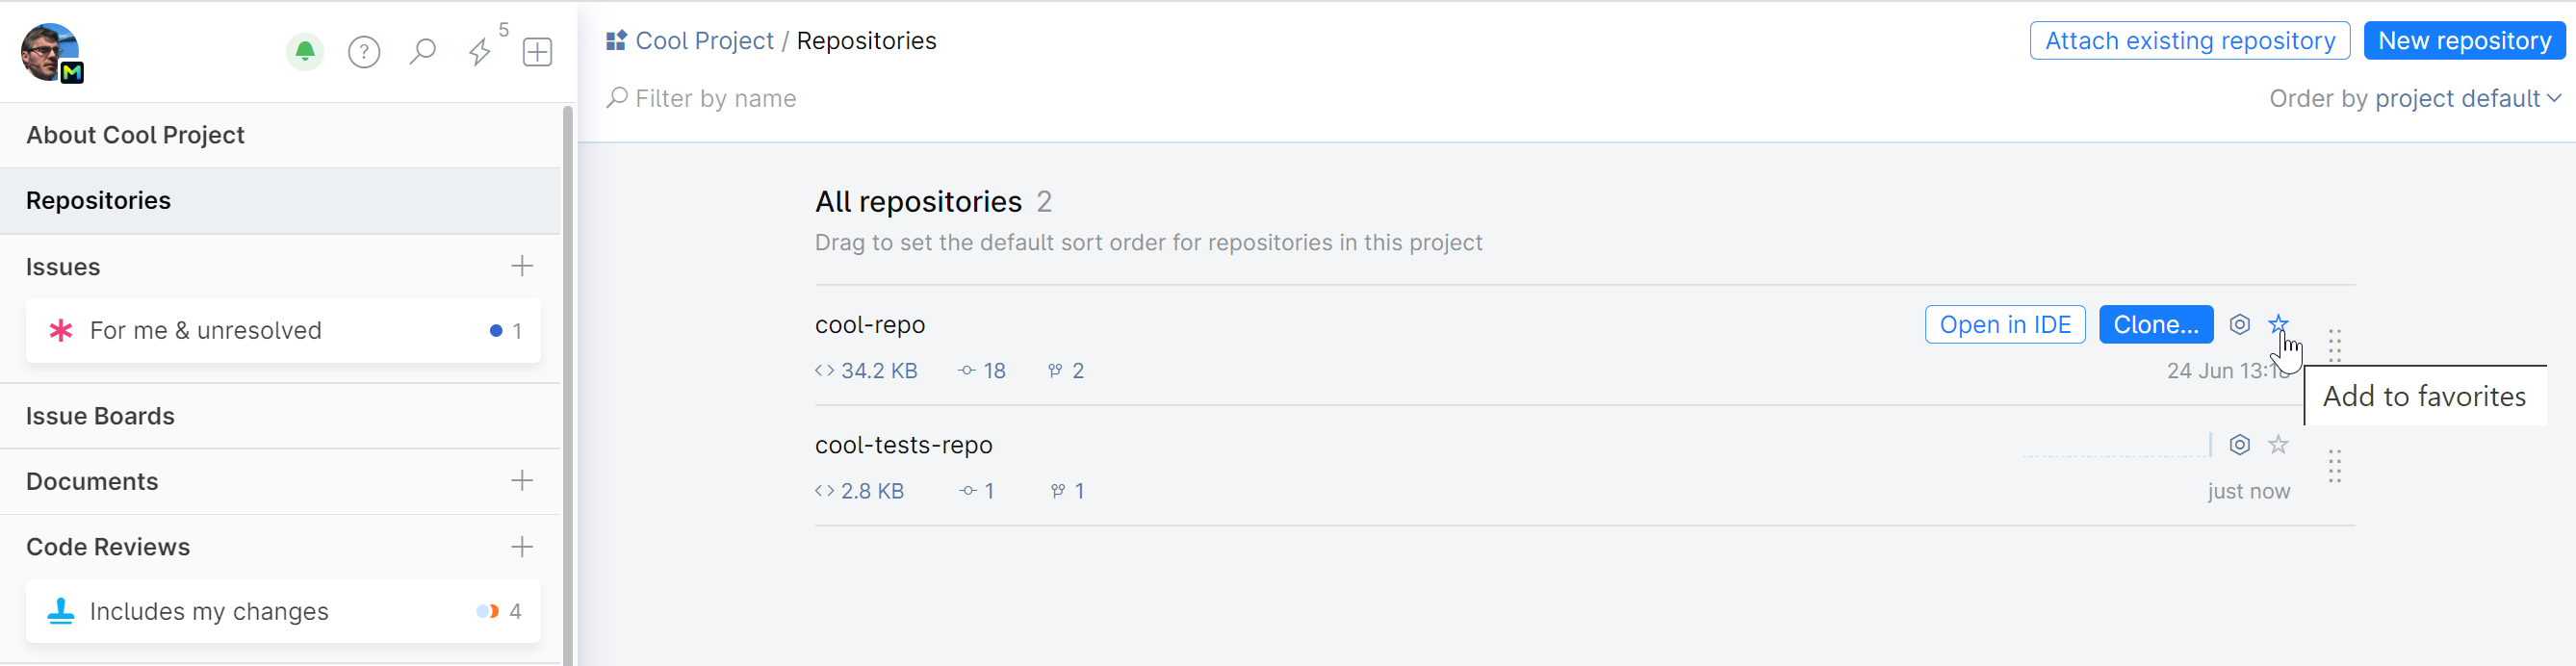The image size is (2576, 666).
Task: Open the notifications bell icon
Action: tap(305, 51)
